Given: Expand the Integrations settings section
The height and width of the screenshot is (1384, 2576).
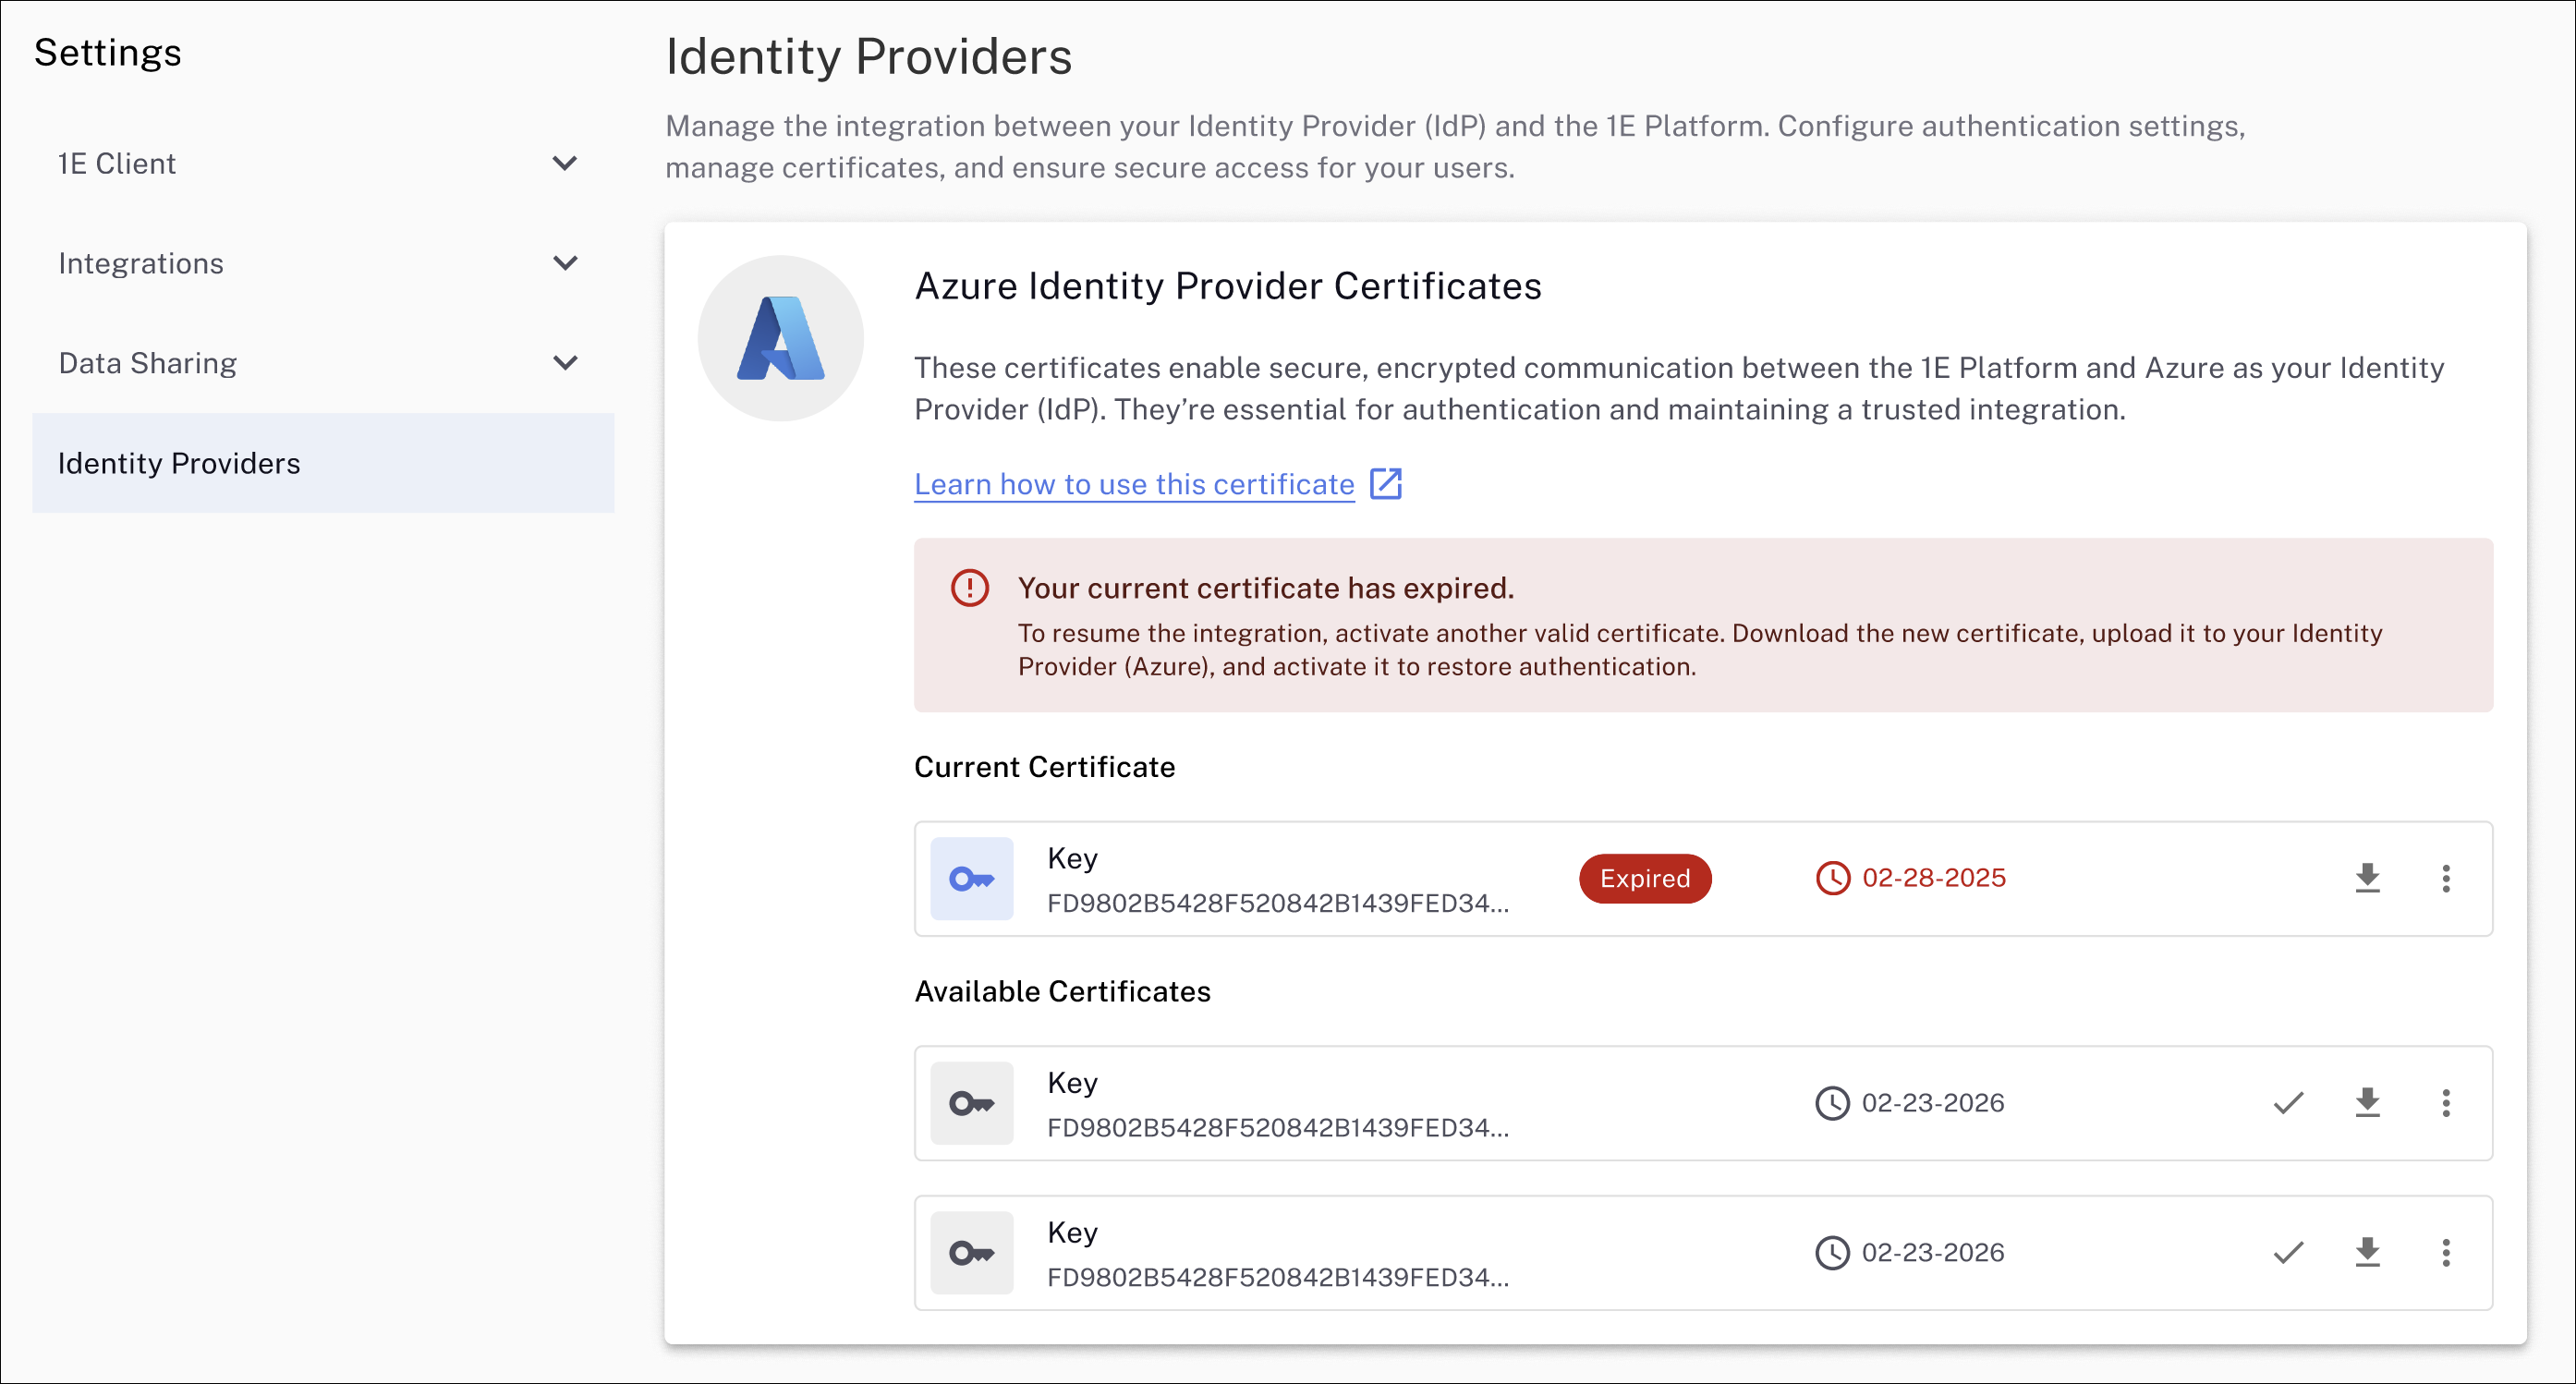Looking at the screenshot, I should 565,263.
